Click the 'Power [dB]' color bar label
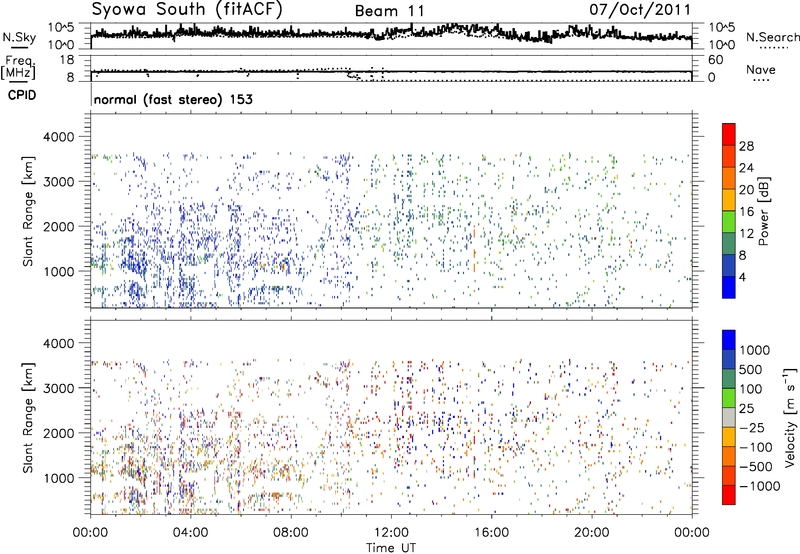Viewport: 800px width, 554px height. [763, 211]
